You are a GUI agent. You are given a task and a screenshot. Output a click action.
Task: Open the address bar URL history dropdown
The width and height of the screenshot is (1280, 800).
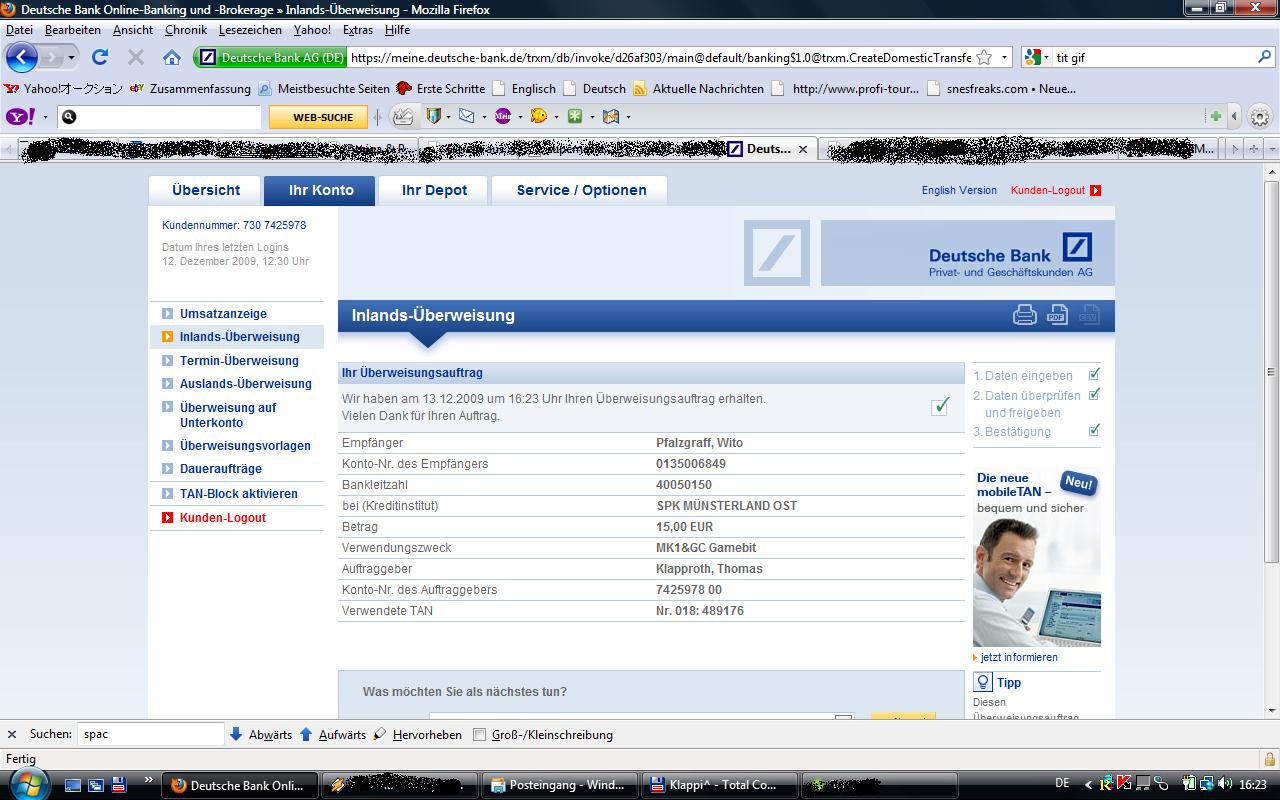(1005, 58)
